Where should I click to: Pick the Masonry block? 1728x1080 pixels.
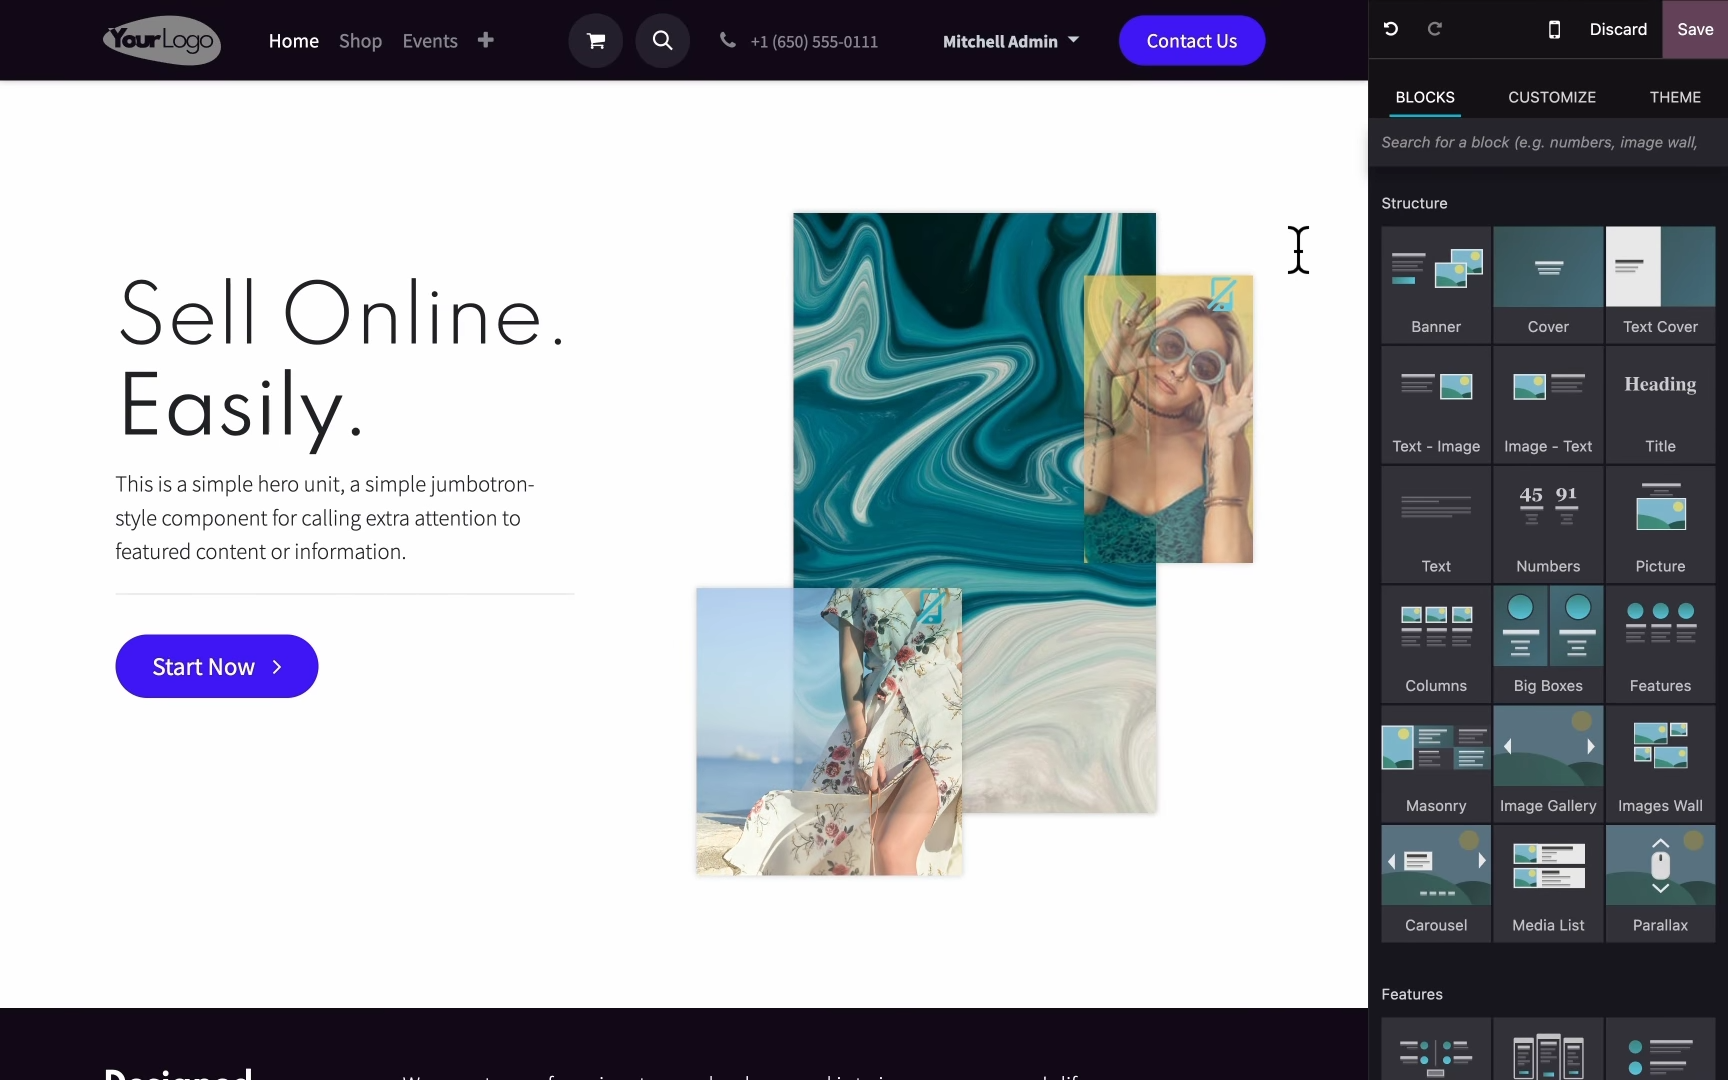coord(1436,764)
